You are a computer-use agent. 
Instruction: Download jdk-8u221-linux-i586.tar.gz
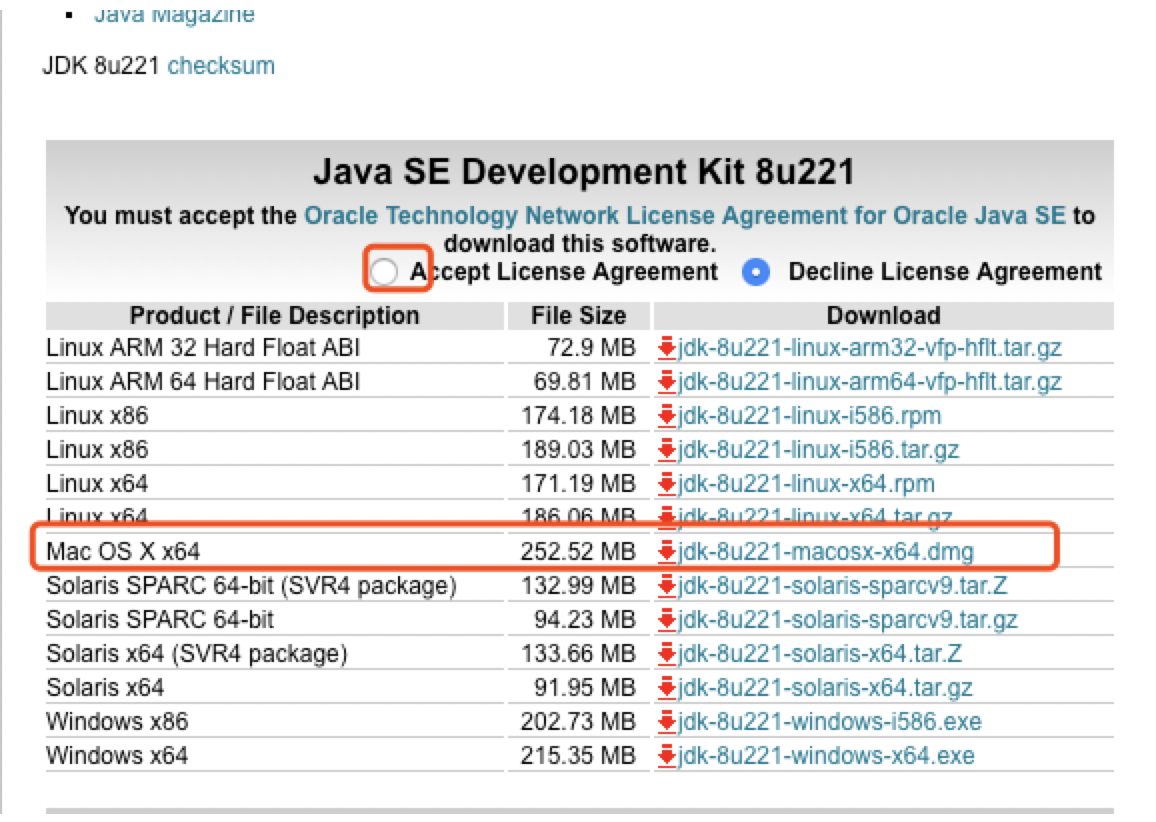[818, 449]
